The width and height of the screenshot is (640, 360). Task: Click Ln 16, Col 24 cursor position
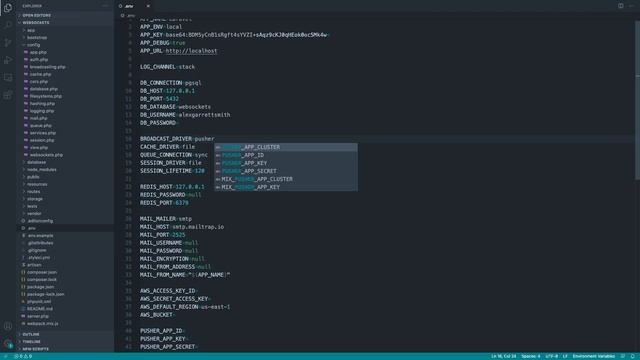[504, 356]
